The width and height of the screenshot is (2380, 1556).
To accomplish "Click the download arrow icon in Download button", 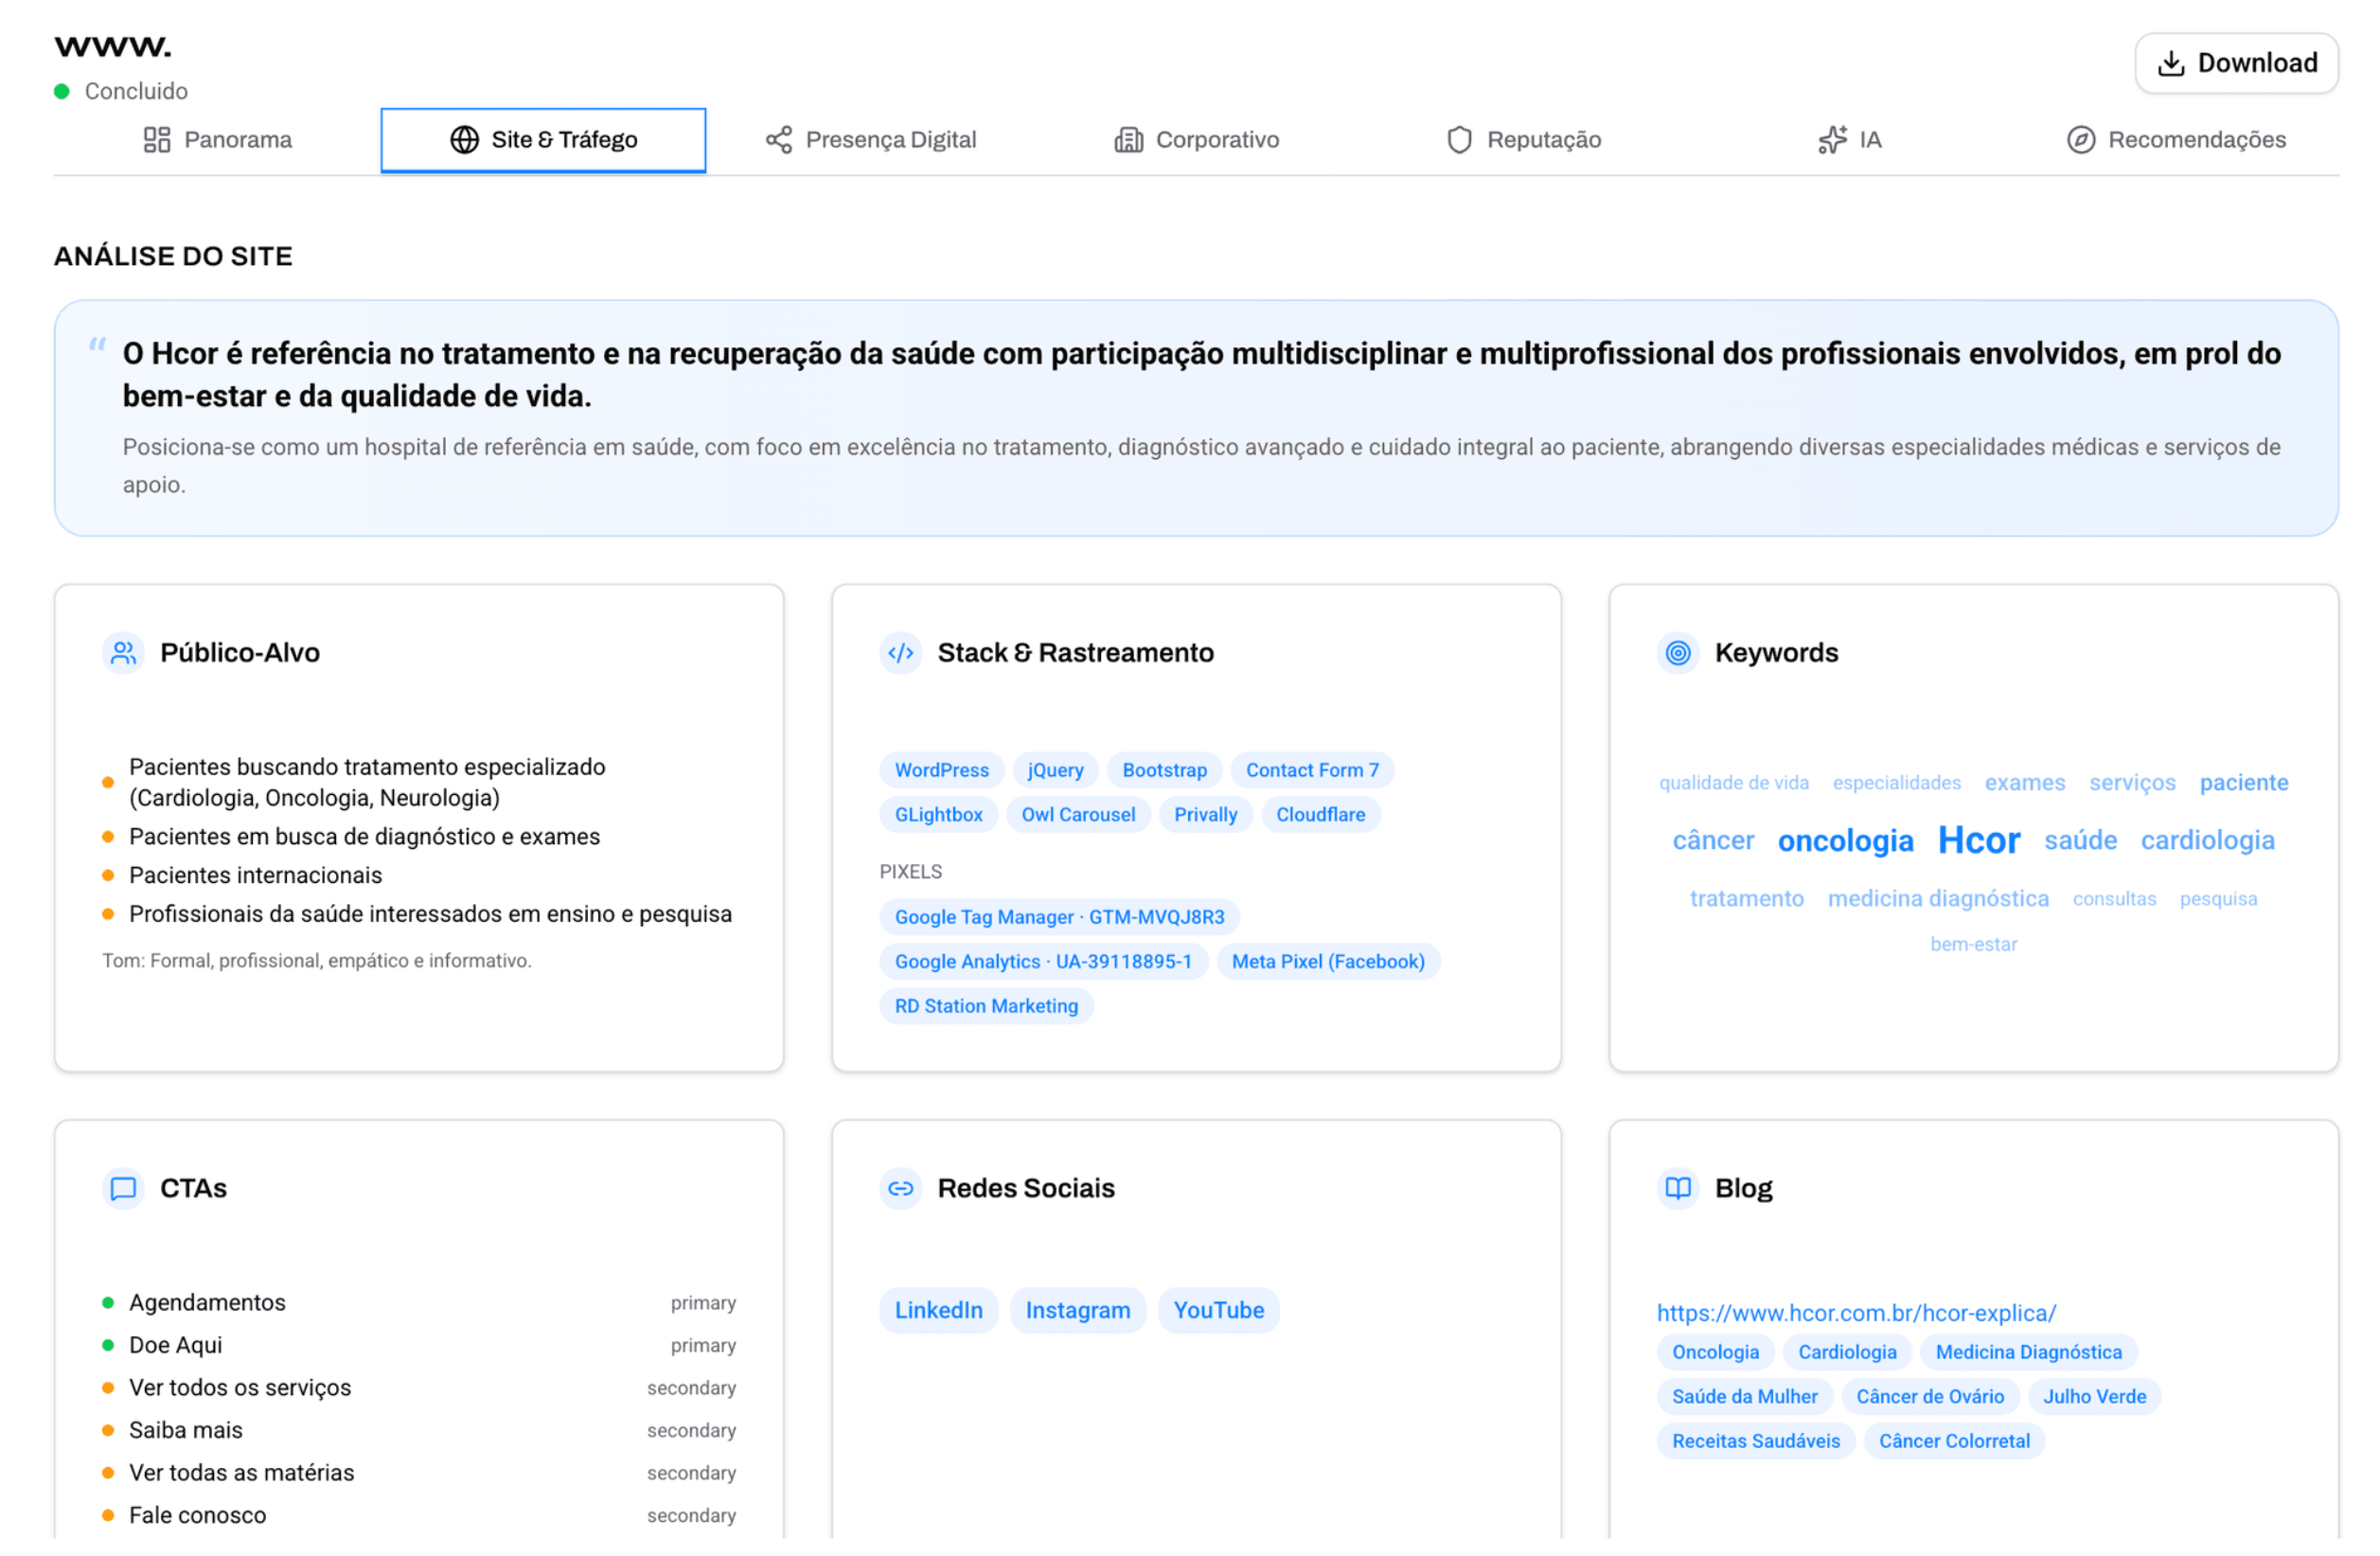I will (x=2170, y=62).
